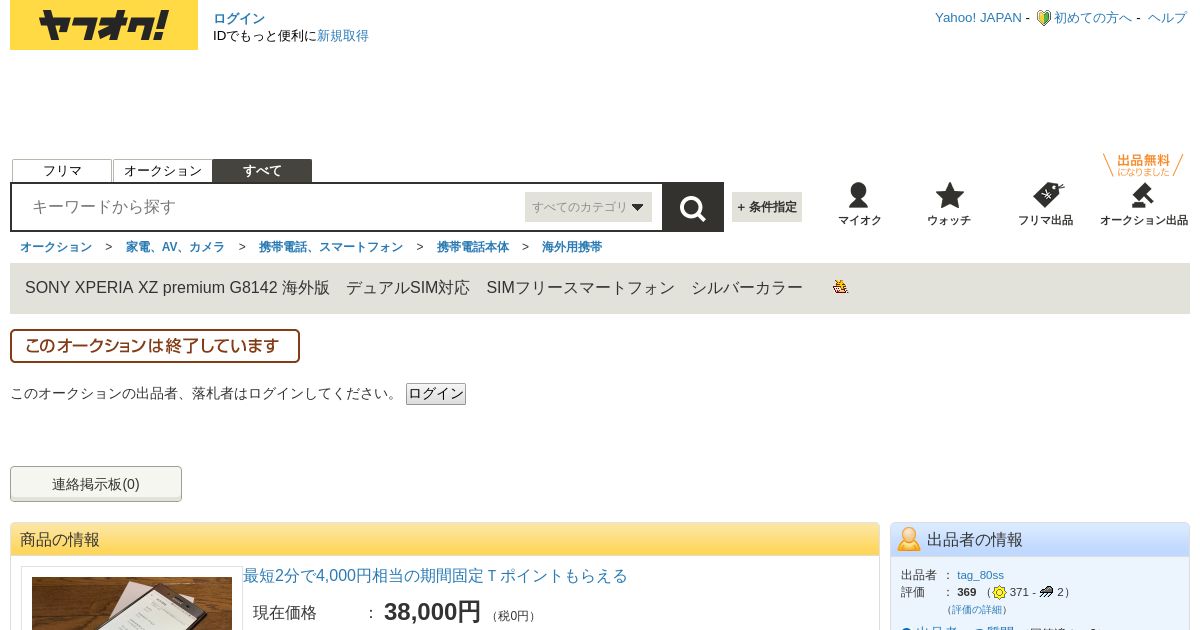Click the SONY XPERIA XZ premium title
The image size is (1200, 630).
414,288
